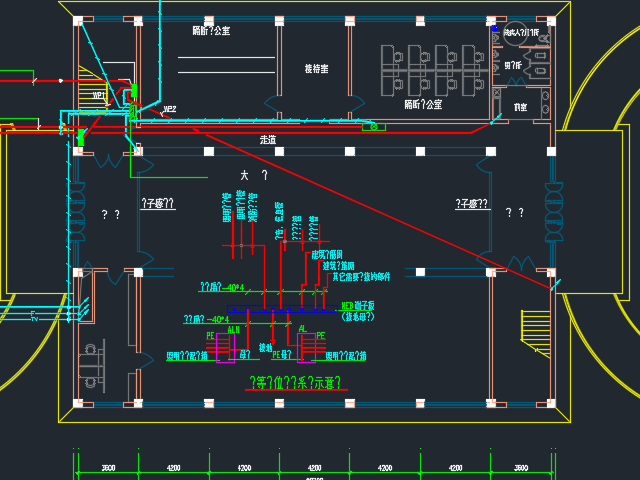Click the 走道 corridor label
The height and width of the screenshot is (480, 640).
[267, 140]
